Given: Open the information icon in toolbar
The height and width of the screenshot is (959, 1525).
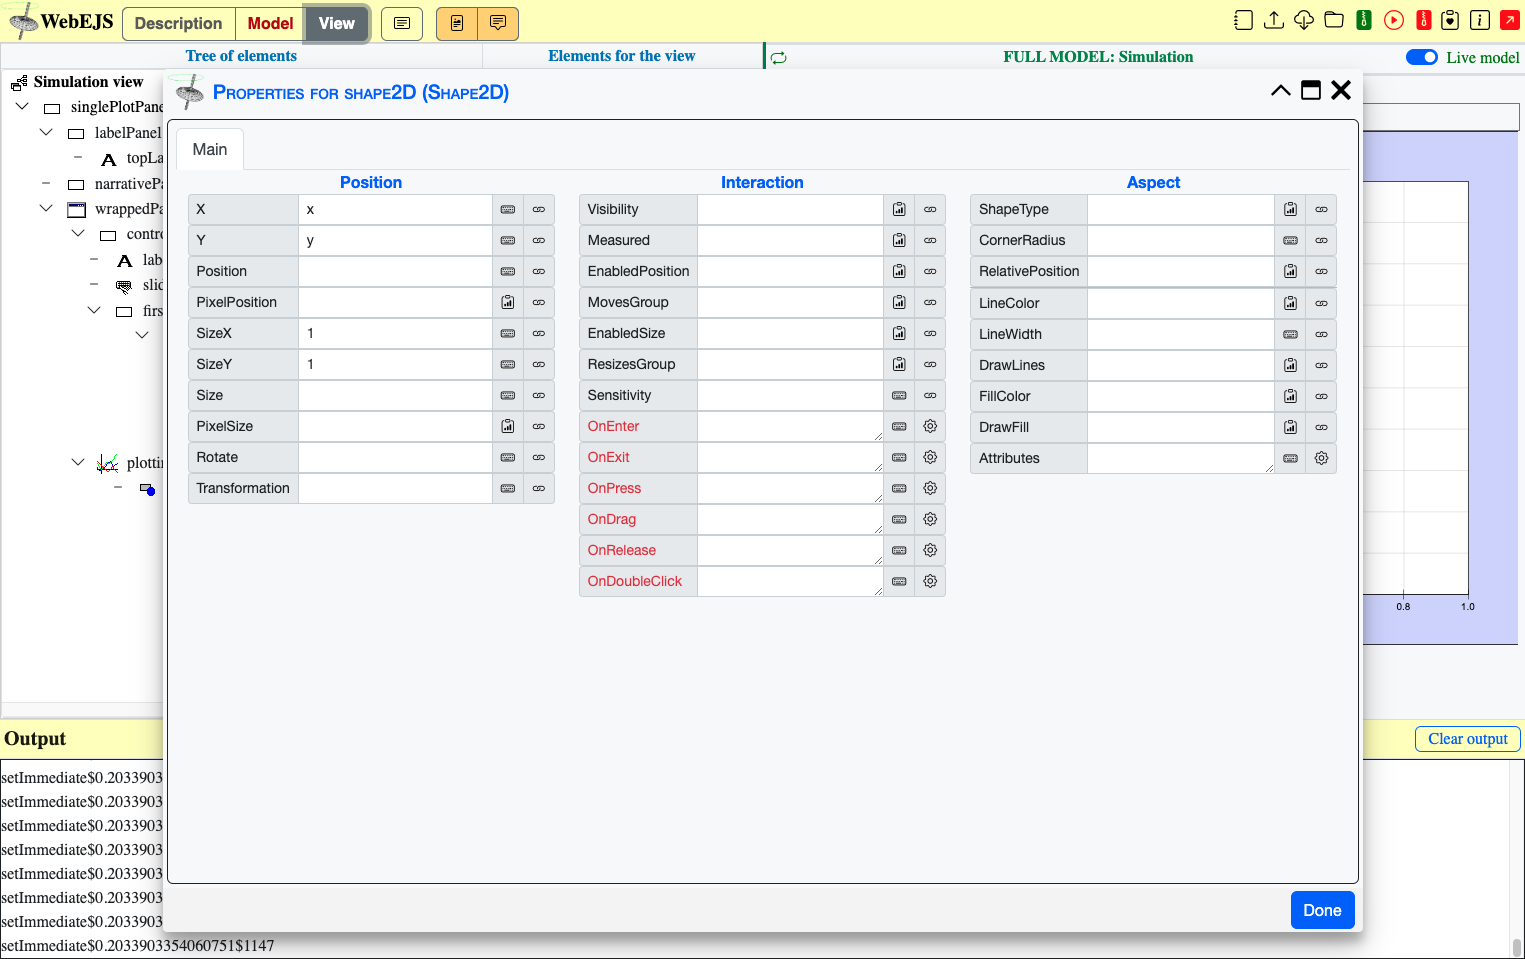Looking at the screenshot, I should coord(1480,20).
